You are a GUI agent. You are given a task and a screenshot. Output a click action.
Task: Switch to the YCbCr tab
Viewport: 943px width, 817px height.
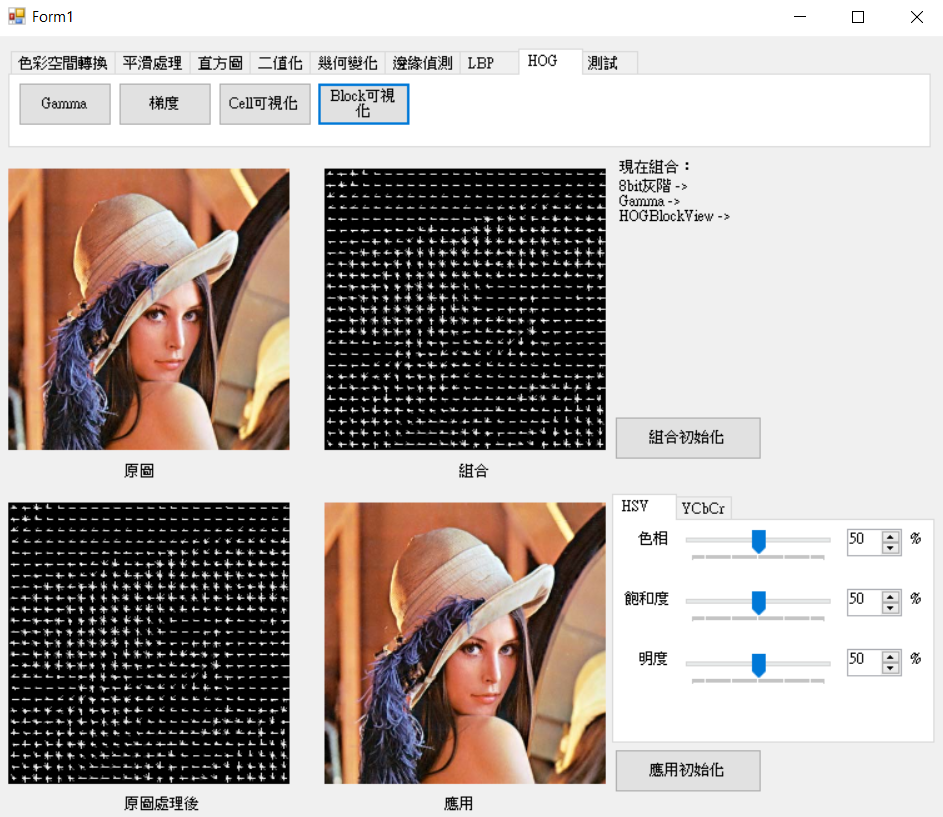coord(703,509)
